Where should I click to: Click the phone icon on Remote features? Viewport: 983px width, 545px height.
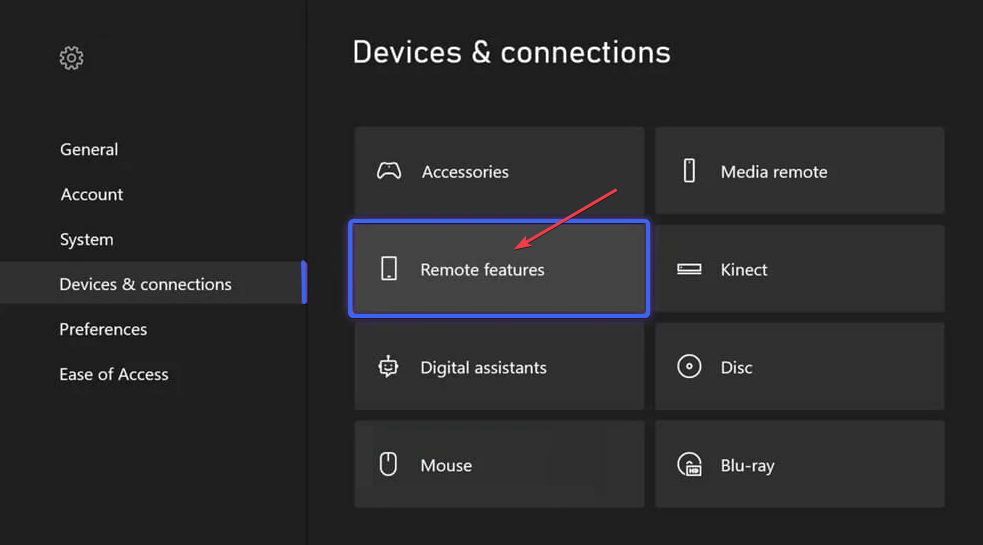click(389, 269)
